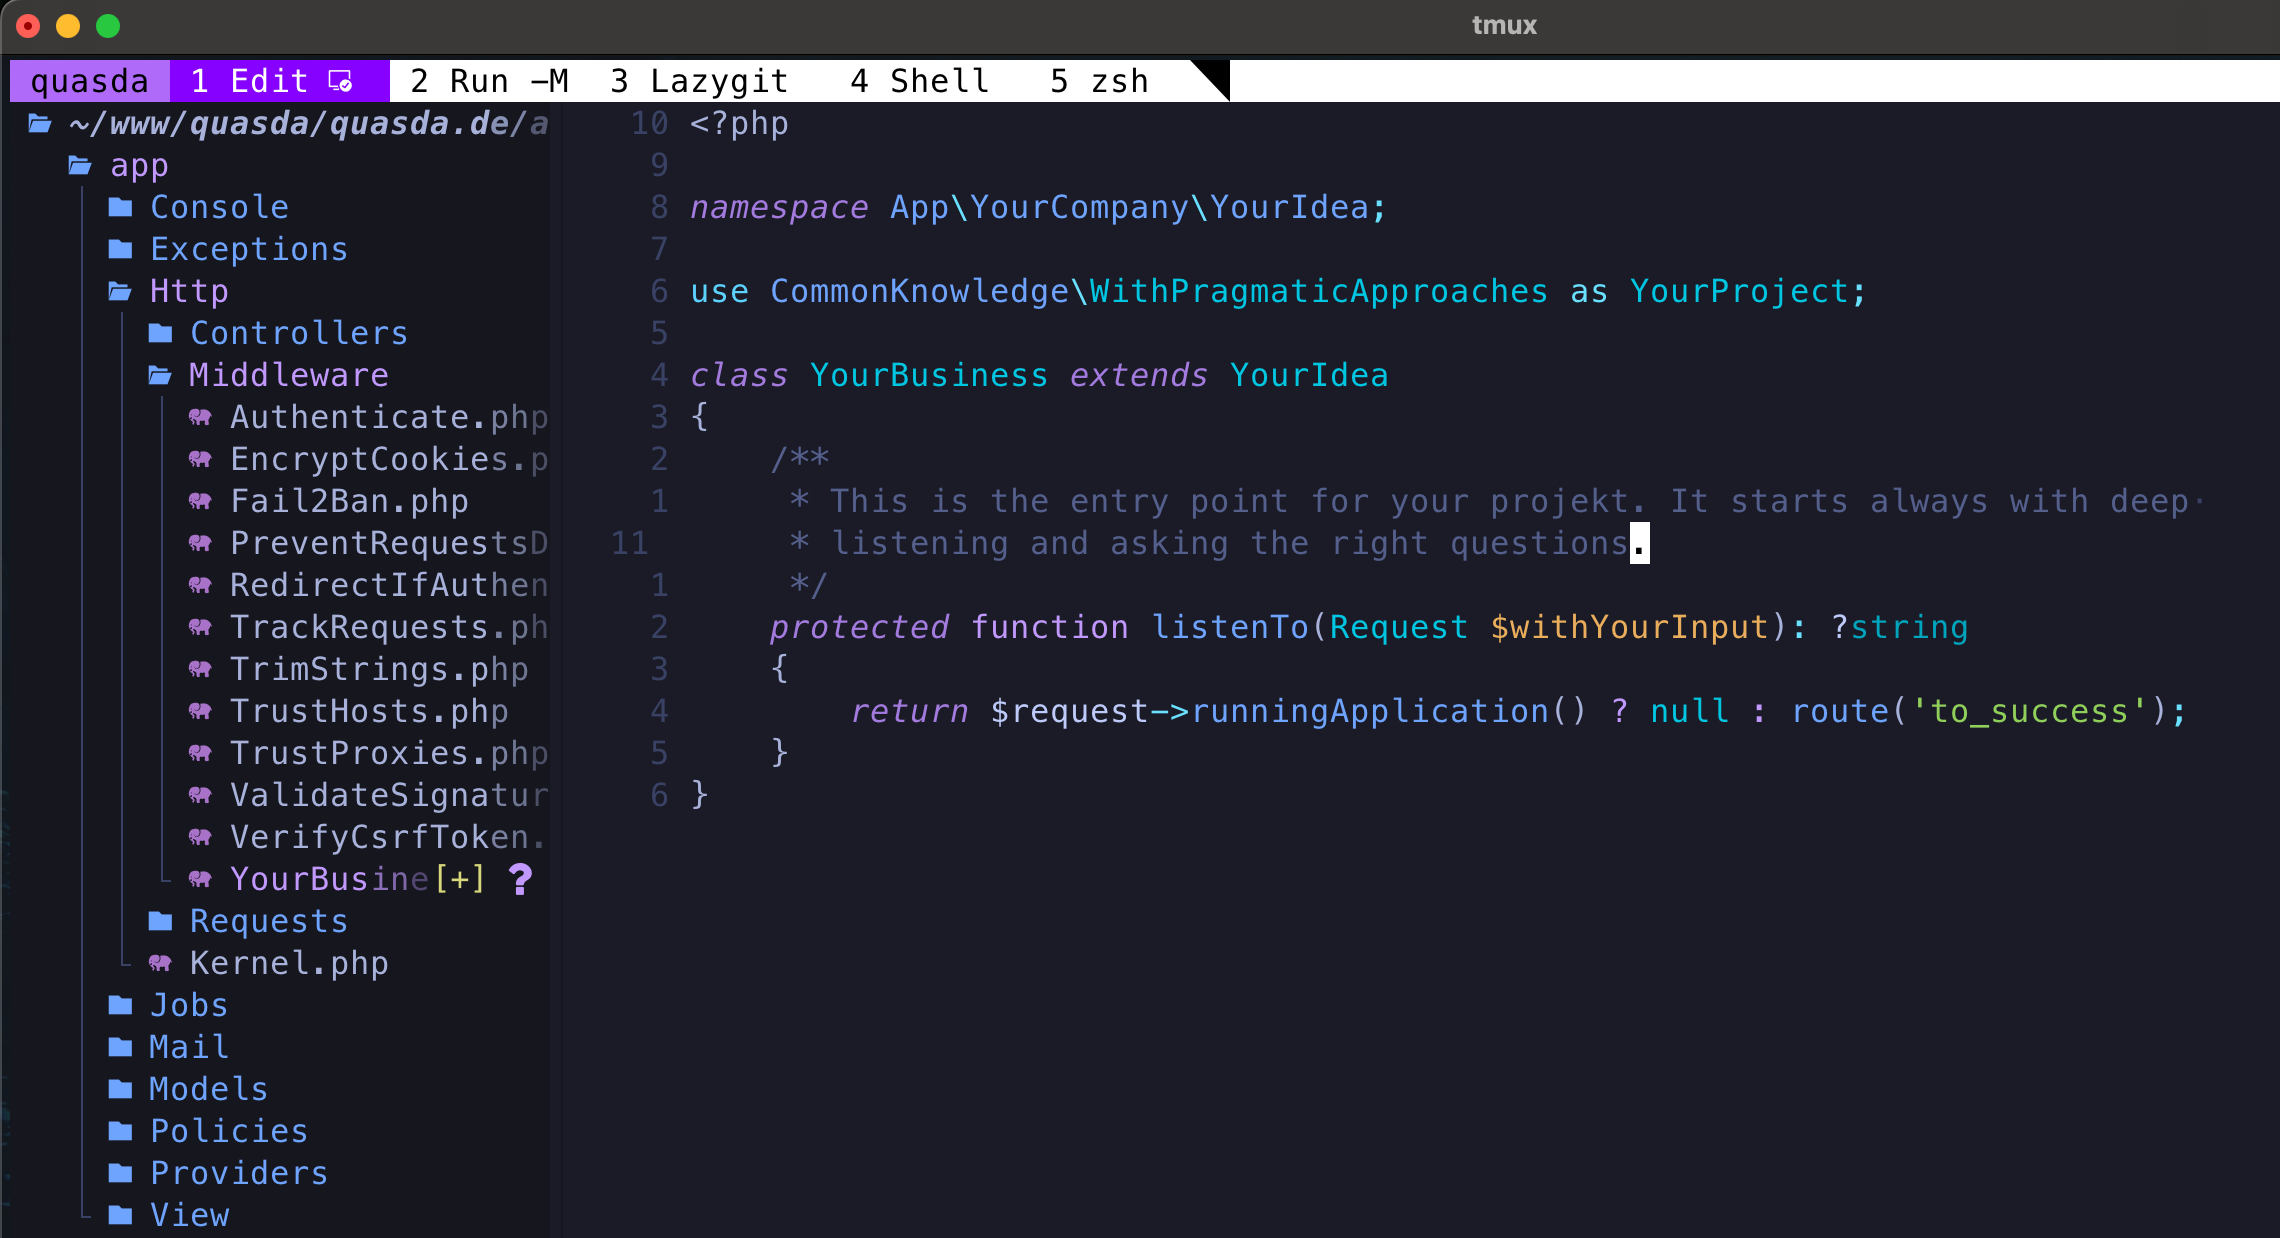Collapse the open Middleware folder

pos(287,375)
